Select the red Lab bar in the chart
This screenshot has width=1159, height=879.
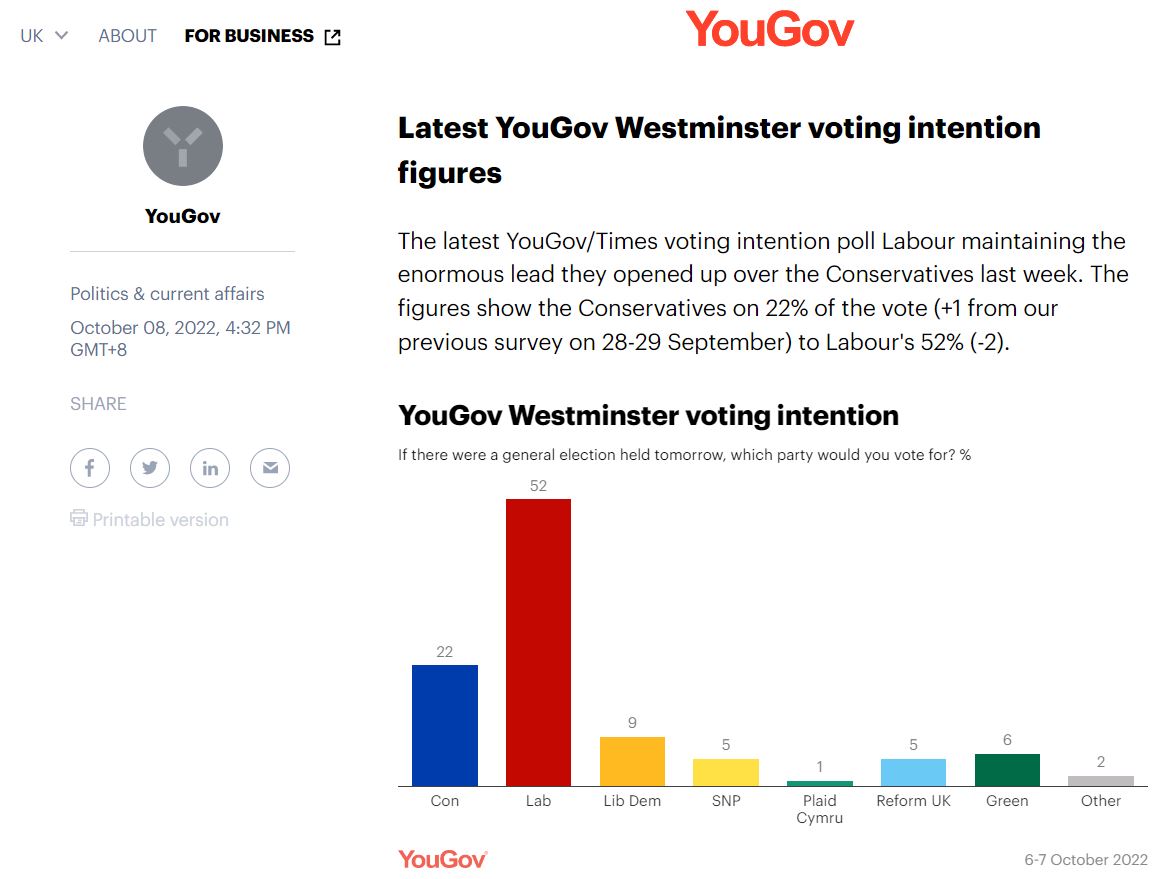tap(538, 640)
